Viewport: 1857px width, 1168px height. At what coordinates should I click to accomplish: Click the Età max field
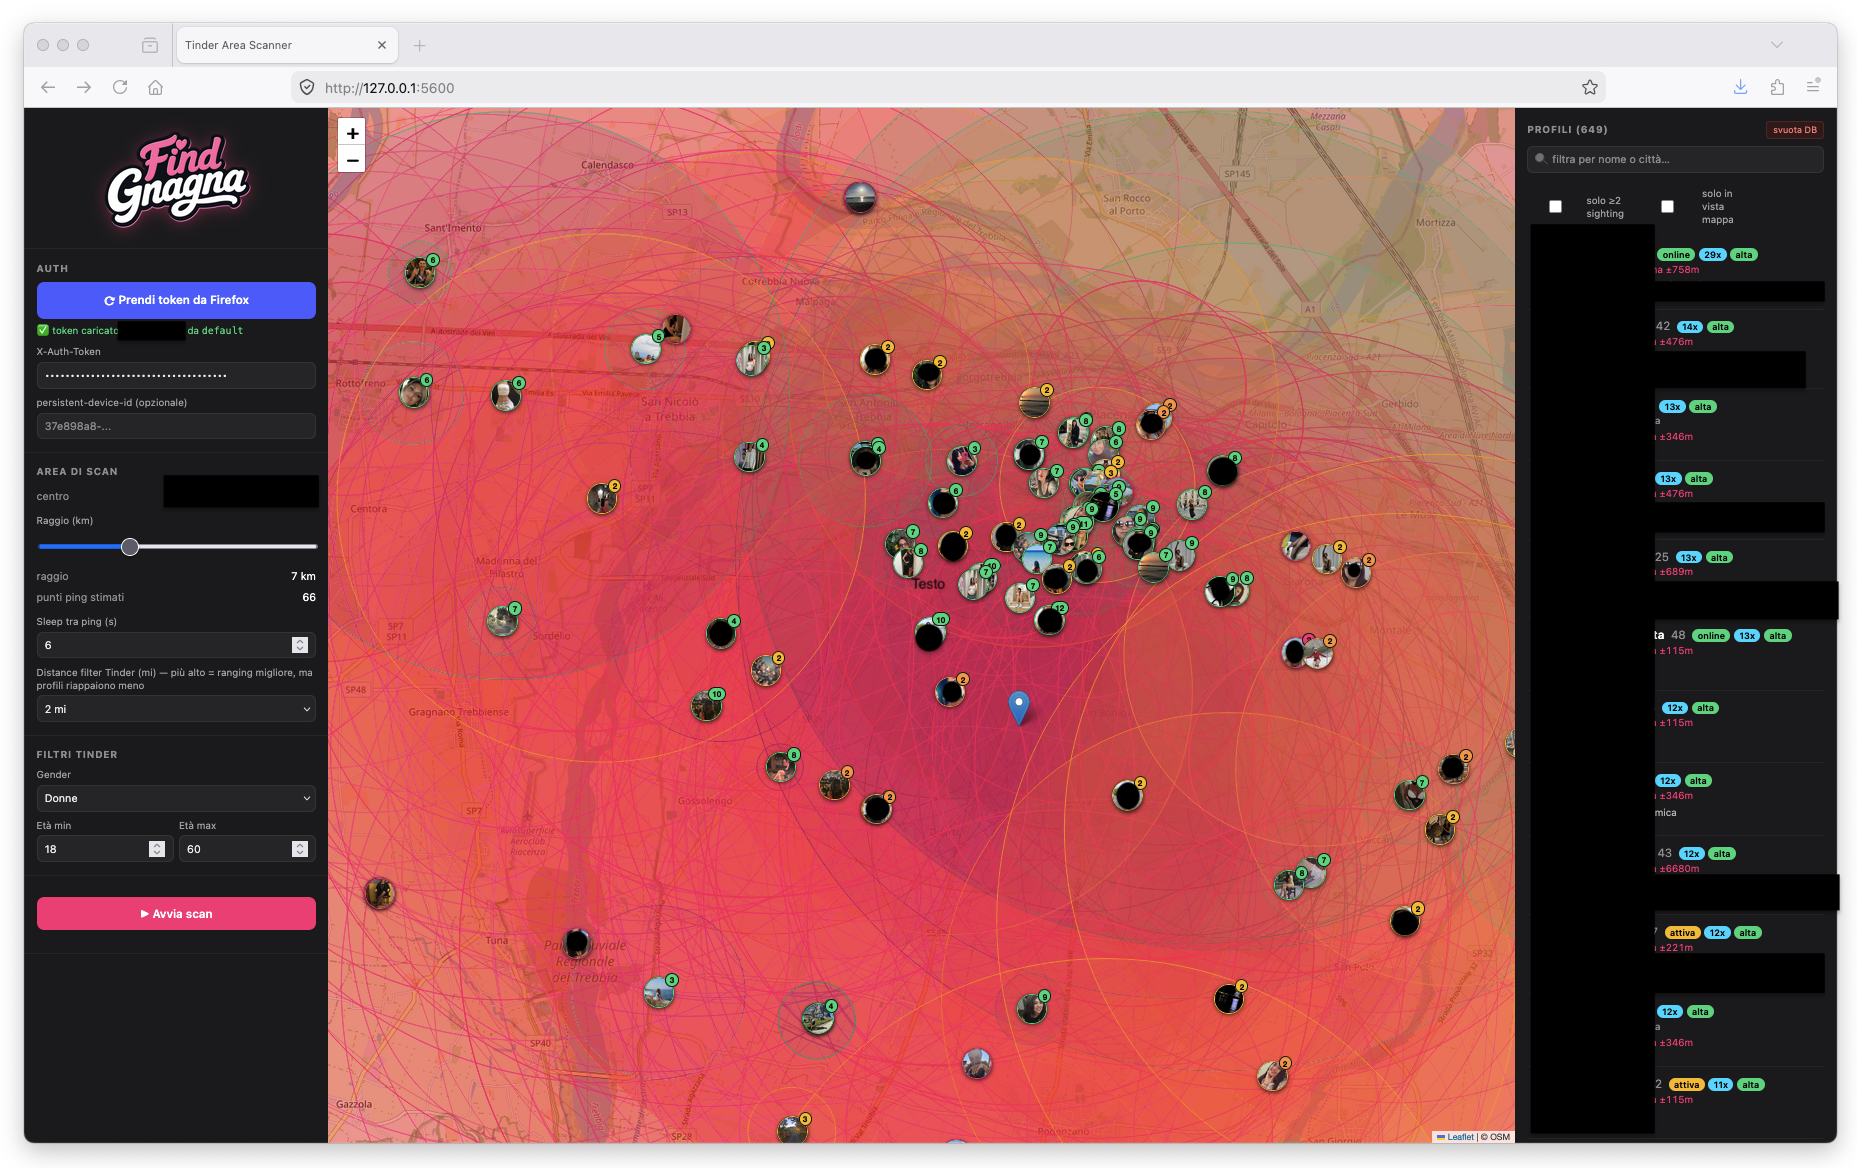(247, 849)
